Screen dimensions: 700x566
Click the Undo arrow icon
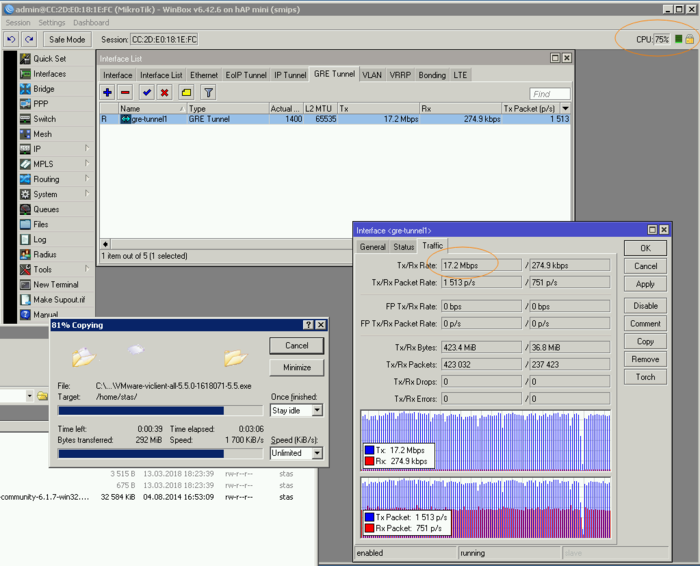(11, 40)
